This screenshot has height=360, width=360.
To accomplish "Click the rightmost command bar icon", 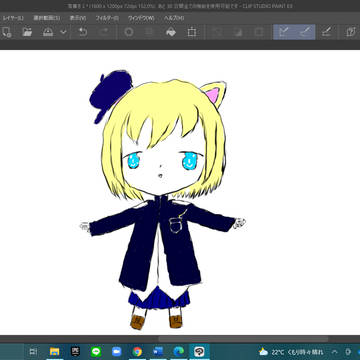I will pyautogui.click(x=351, y=32).
